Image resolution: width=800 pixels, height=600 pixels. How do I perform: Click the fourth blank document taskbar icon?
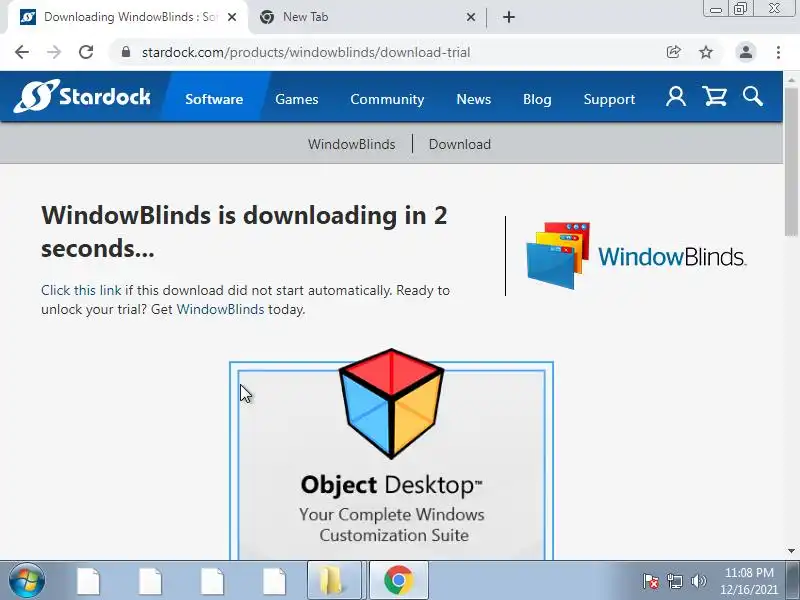pyautogui.click(x=274, y=581)
